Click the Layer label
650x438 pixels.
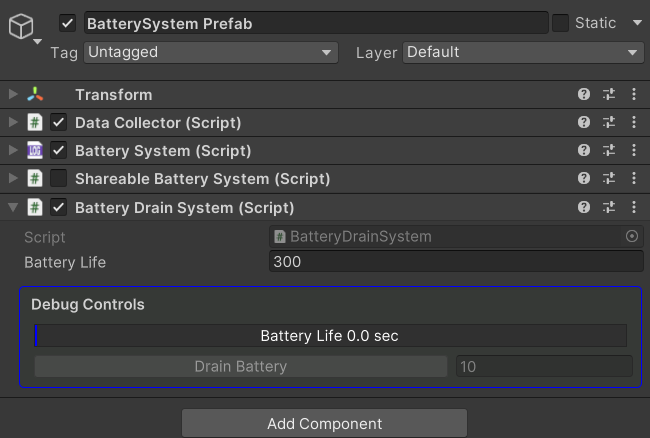pyautogui.click(x=376, y=53)
